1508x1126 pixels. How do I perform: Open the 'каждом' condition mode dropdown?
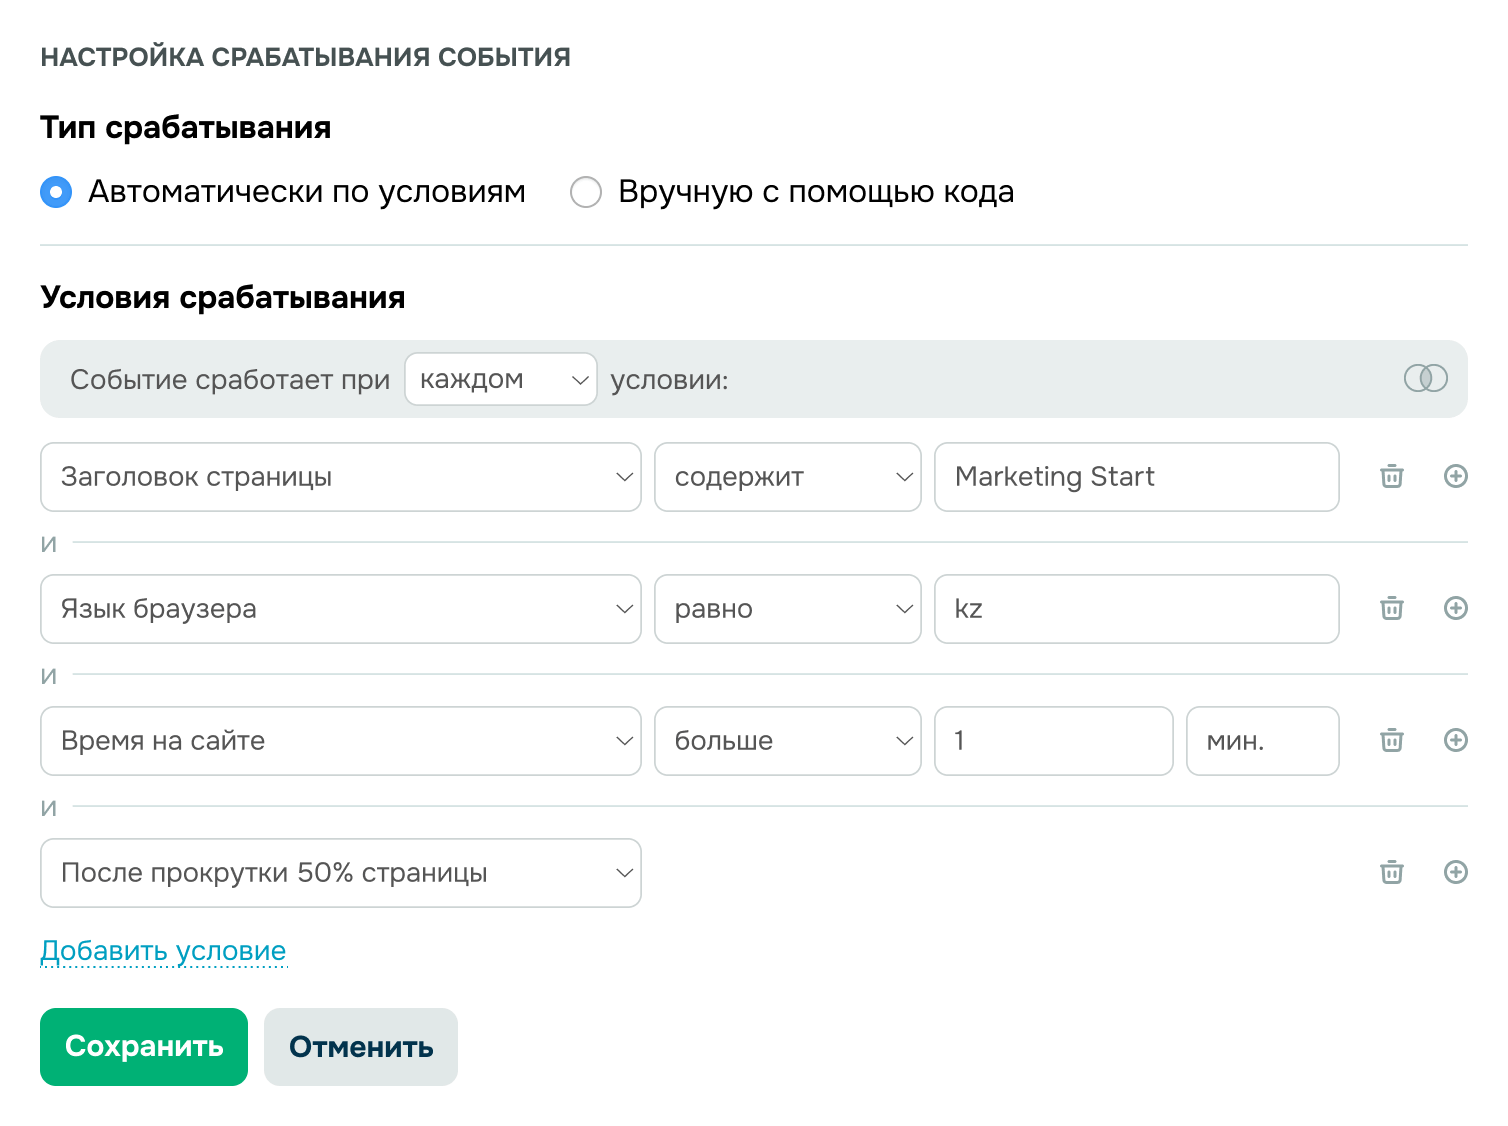point(500,379)
